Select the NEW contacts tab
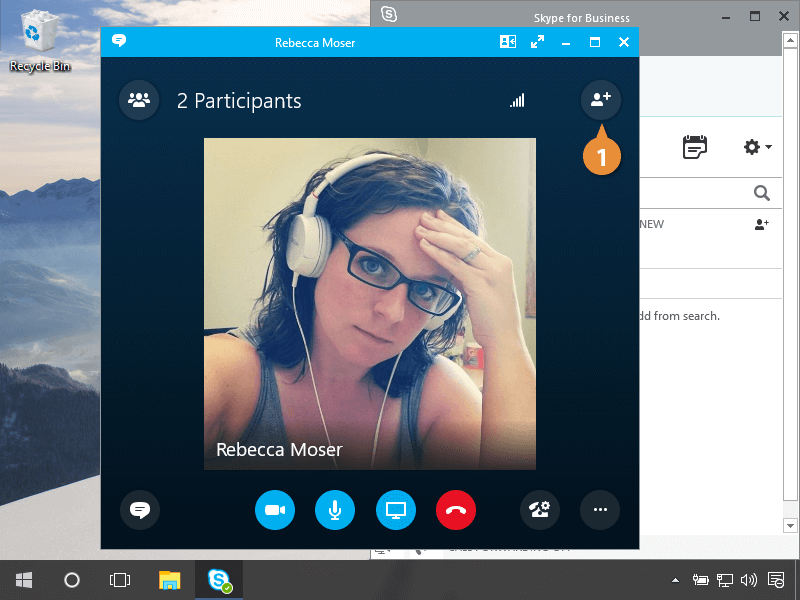 [651, 224]
